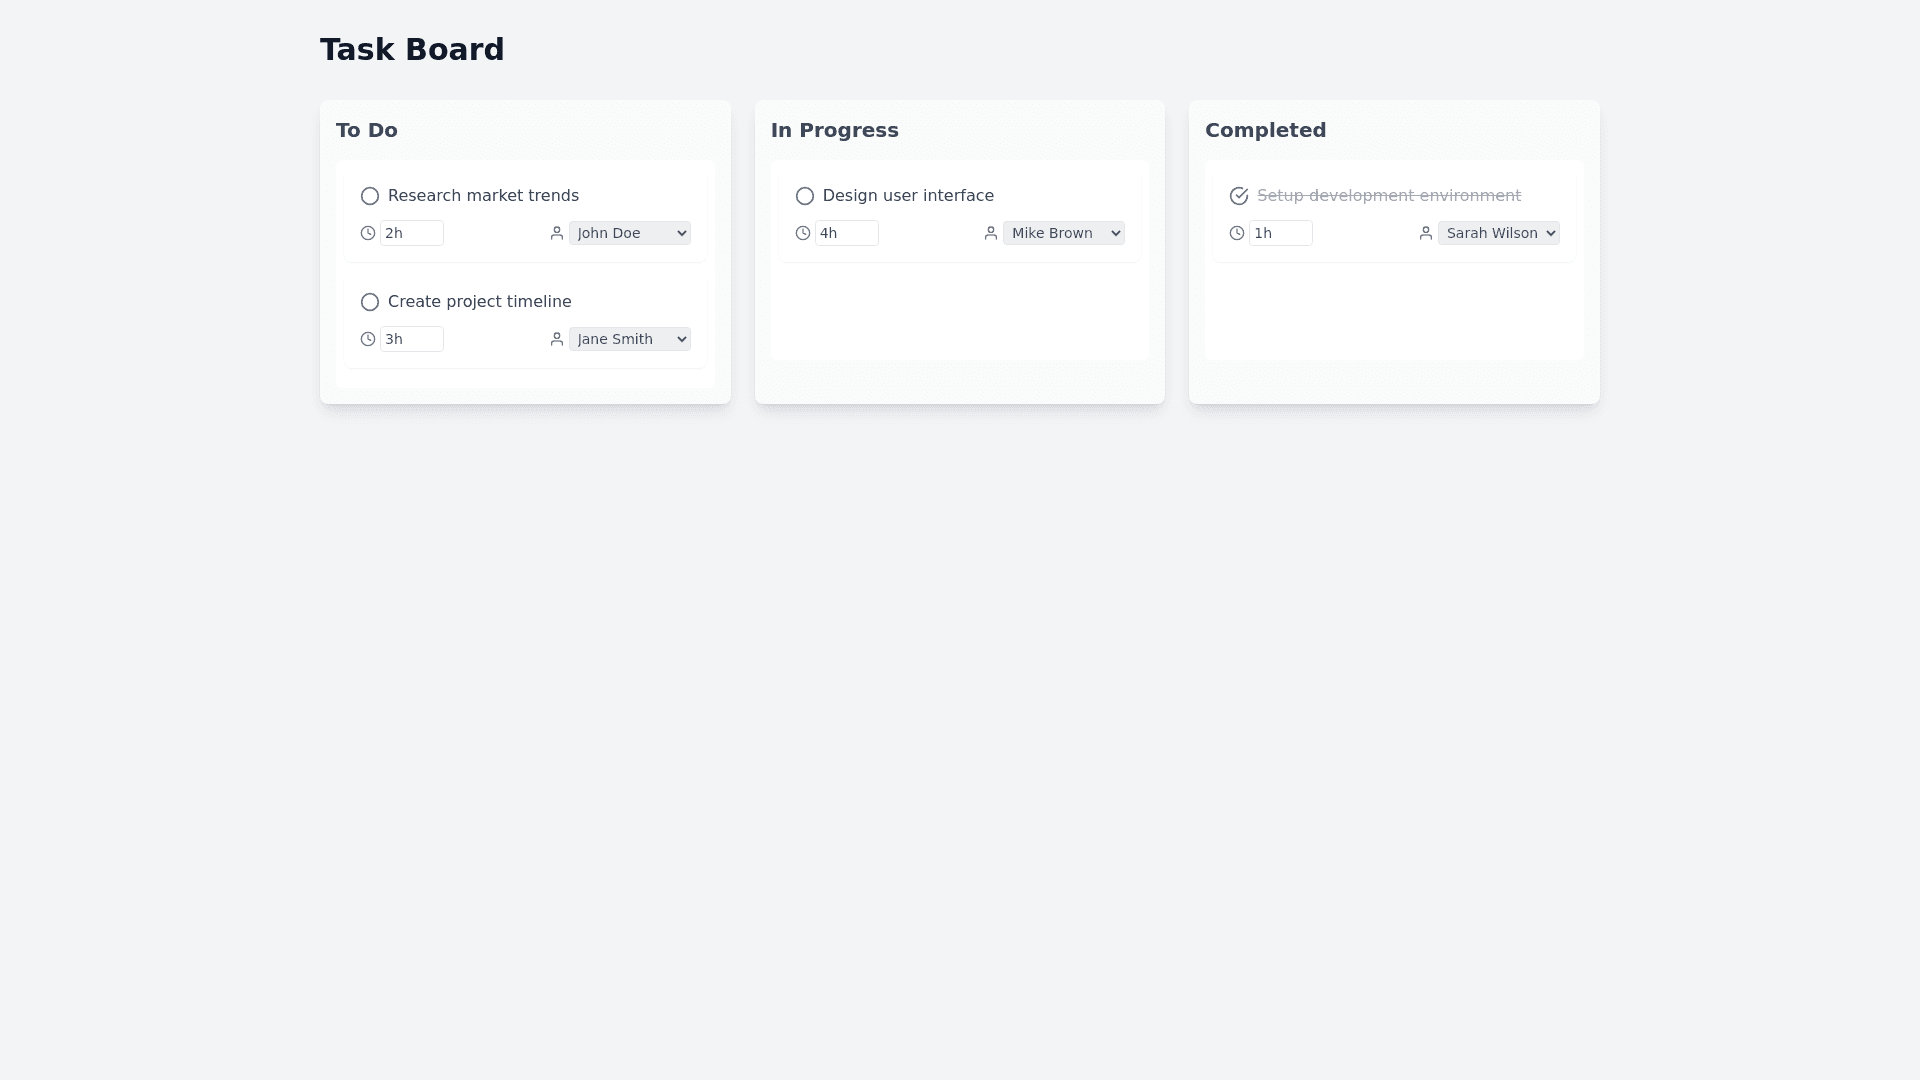
Task: Click clock icon on Design user interface
Action: pos(803,233)
